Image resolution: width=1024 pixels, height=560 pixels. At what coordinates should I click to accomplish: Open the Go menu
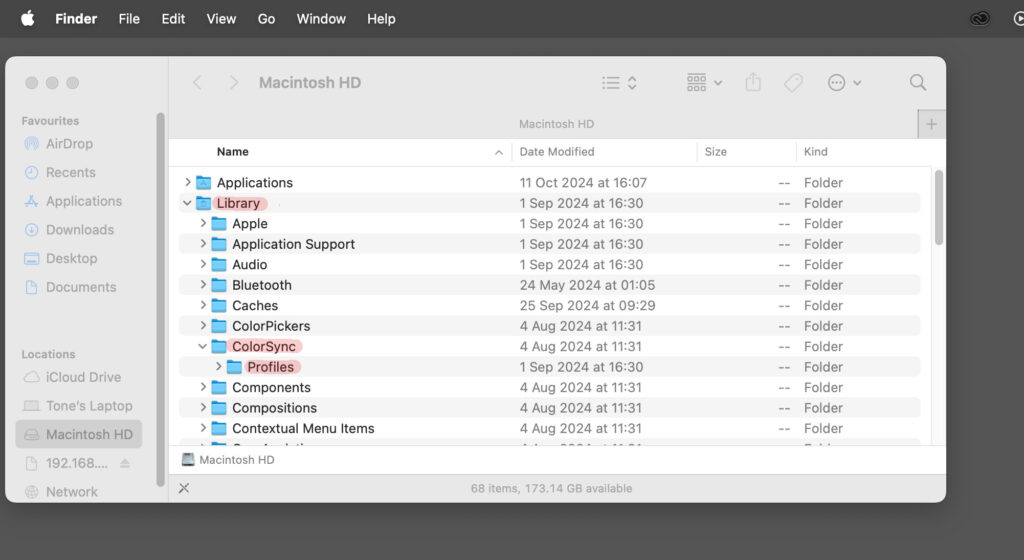[266, 19]
